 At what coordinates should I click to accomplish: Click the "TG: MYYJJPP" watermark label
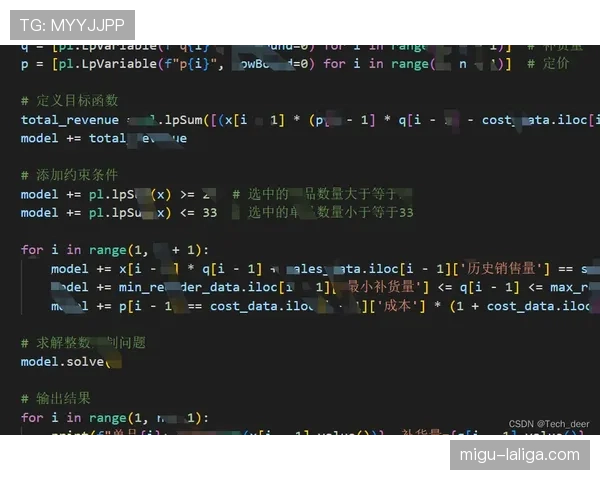point(69,25)
